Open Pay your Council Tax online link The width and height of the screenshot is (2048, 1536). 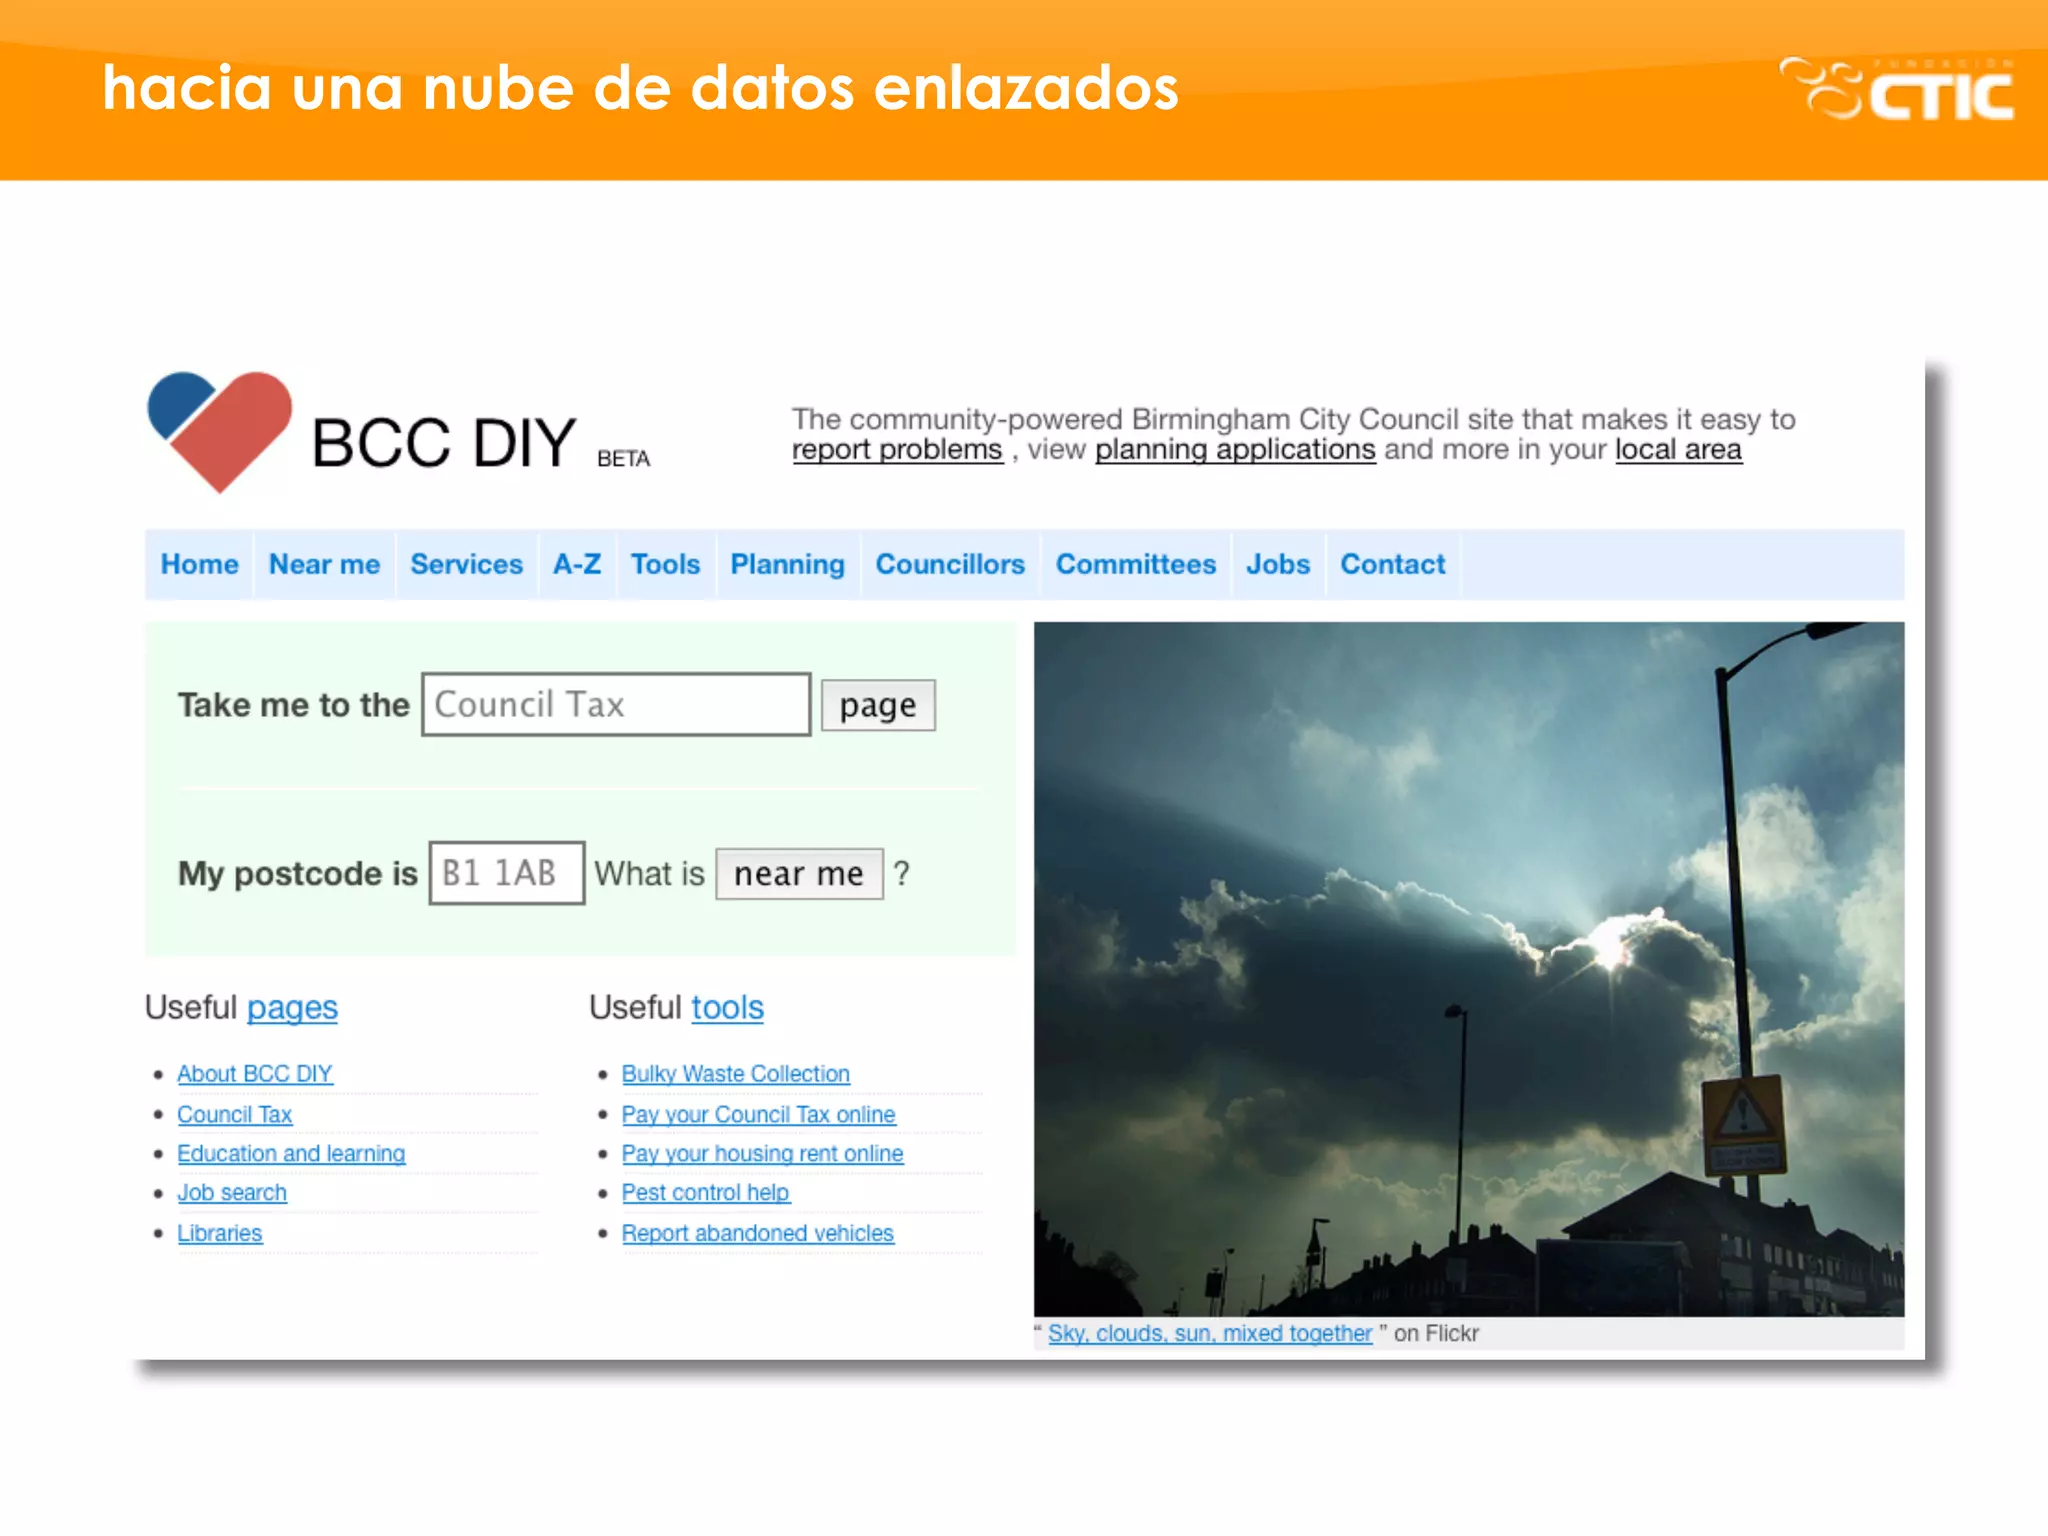click(x=758, y=1114)
